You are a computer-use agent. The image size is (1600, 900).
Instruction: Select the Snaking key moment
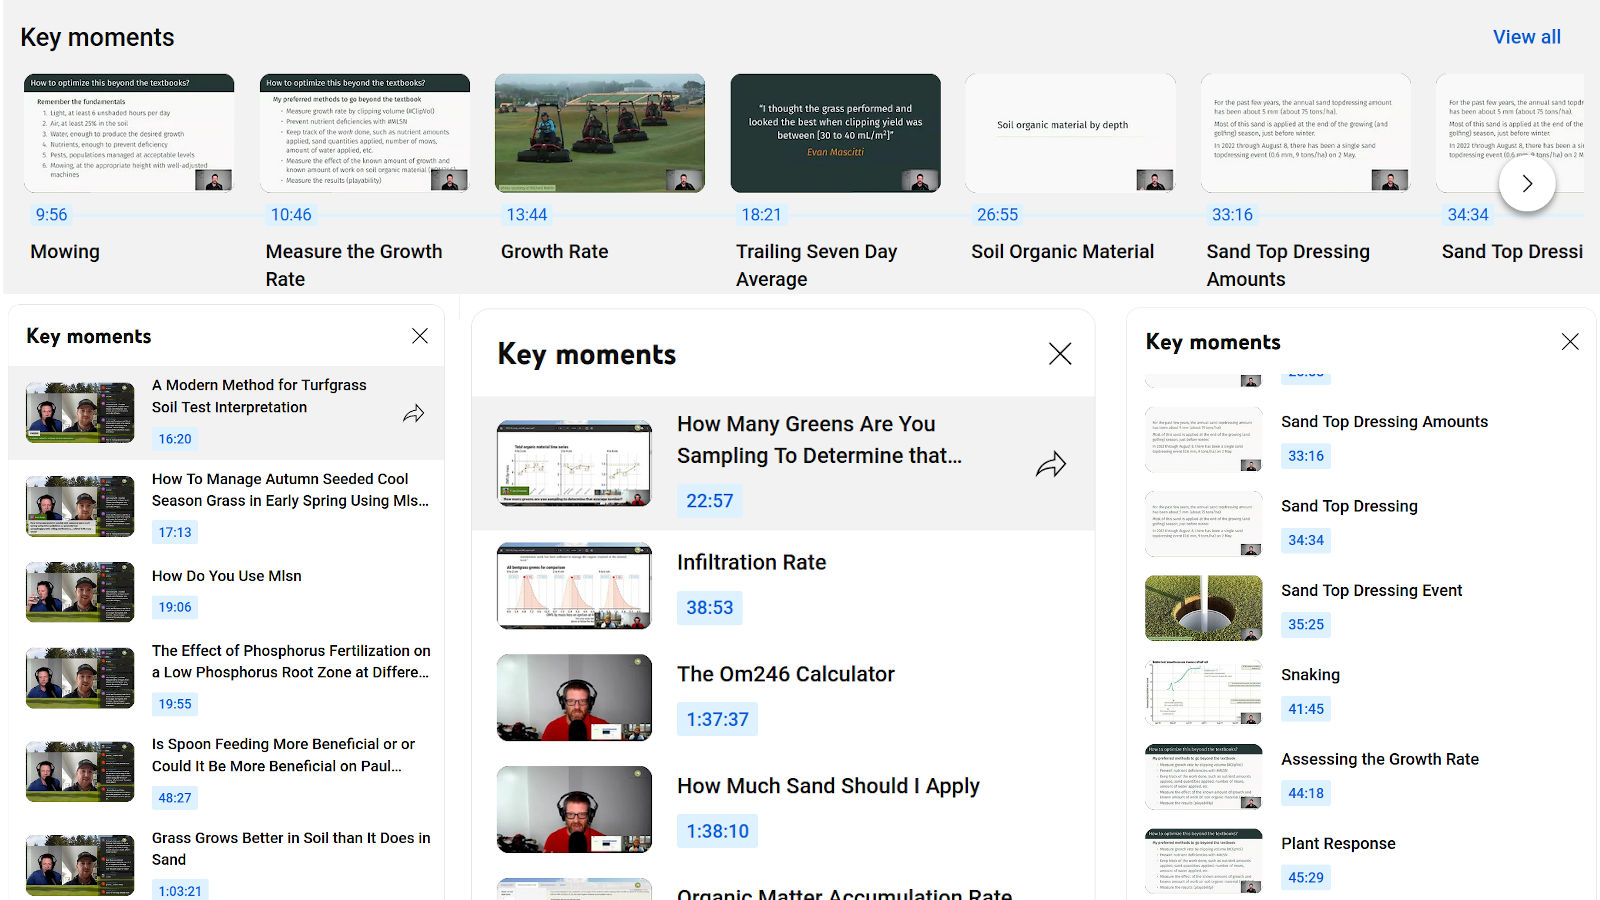point(1310,674)
